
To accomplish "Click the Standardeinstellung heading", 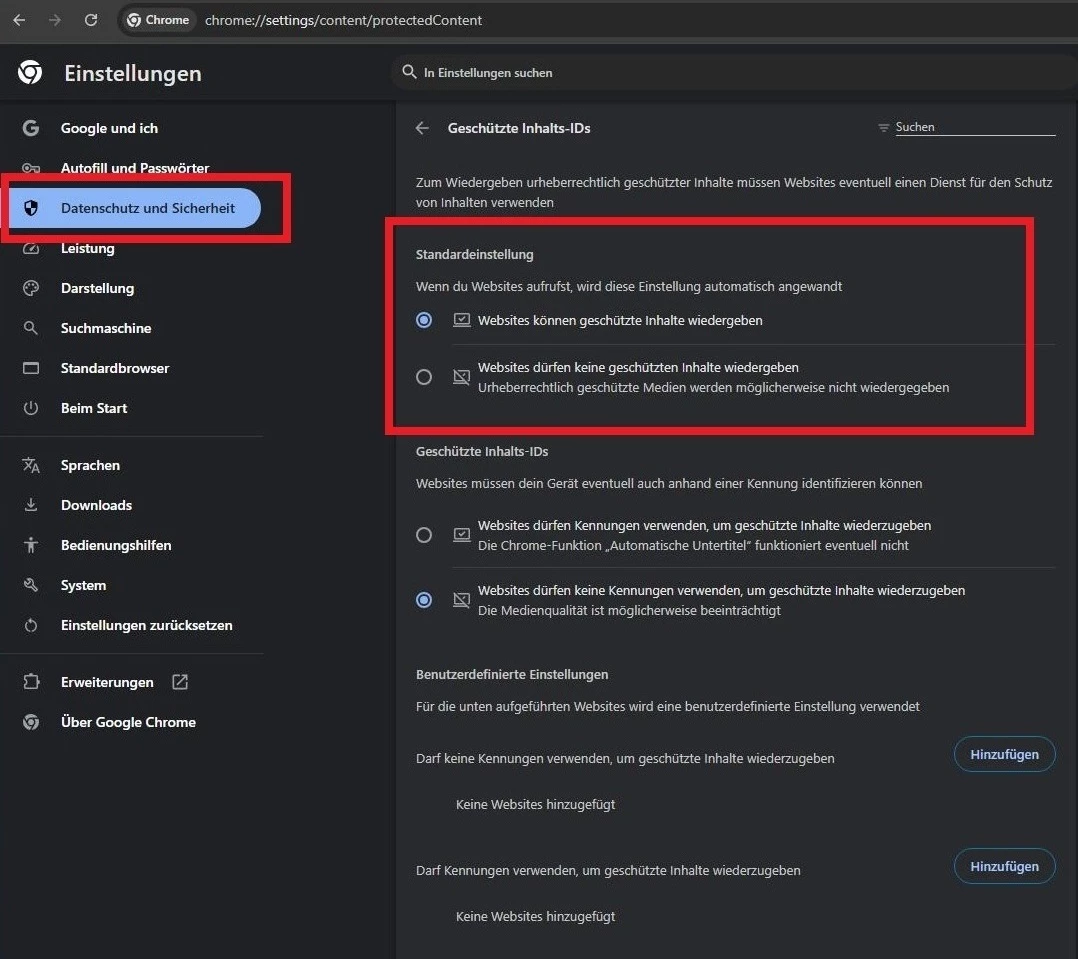I will tap(474, 254).
